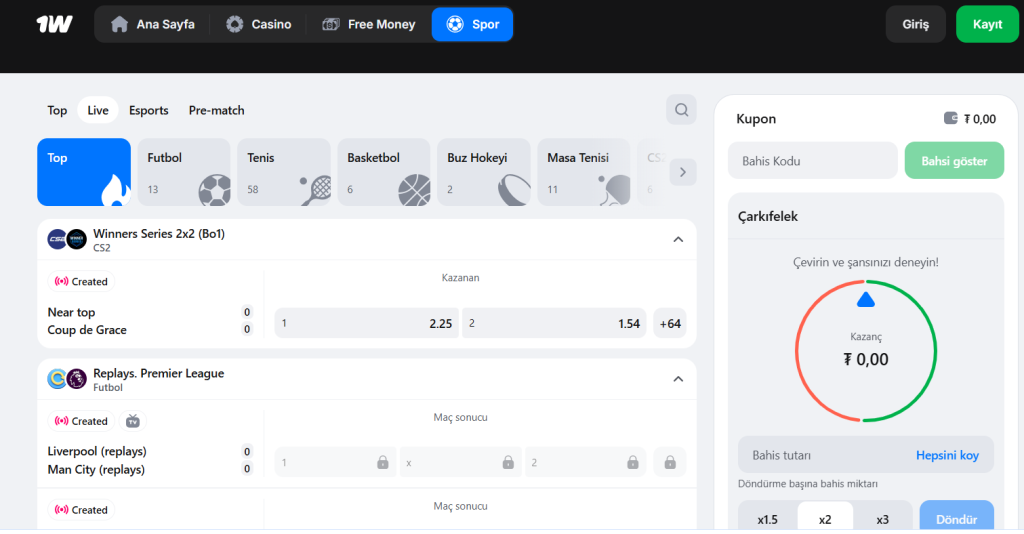
Task: Click the Döndür spin button
Action: point(957,517)
